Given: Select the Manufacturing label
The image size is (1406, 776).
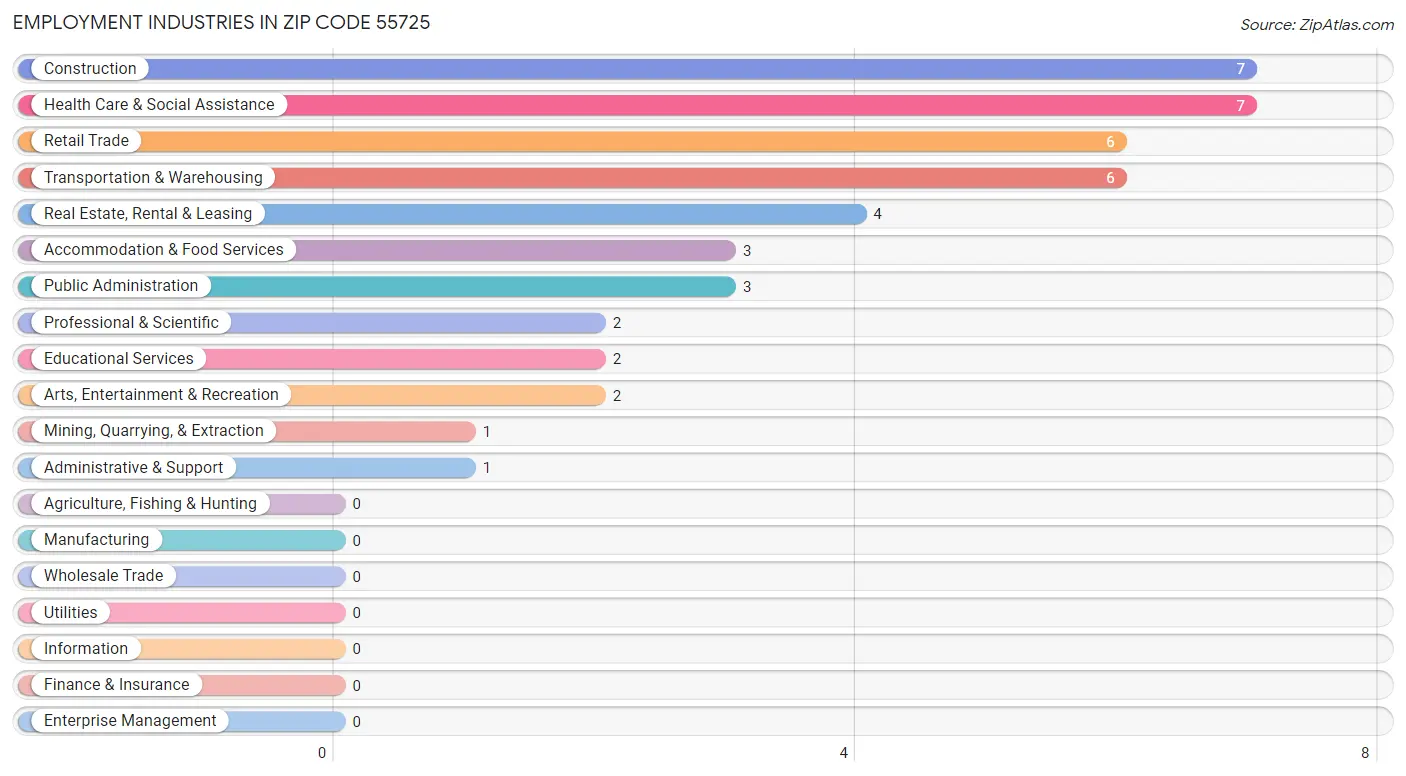Looking at the screenshot, I should click(x=96, y=540).
